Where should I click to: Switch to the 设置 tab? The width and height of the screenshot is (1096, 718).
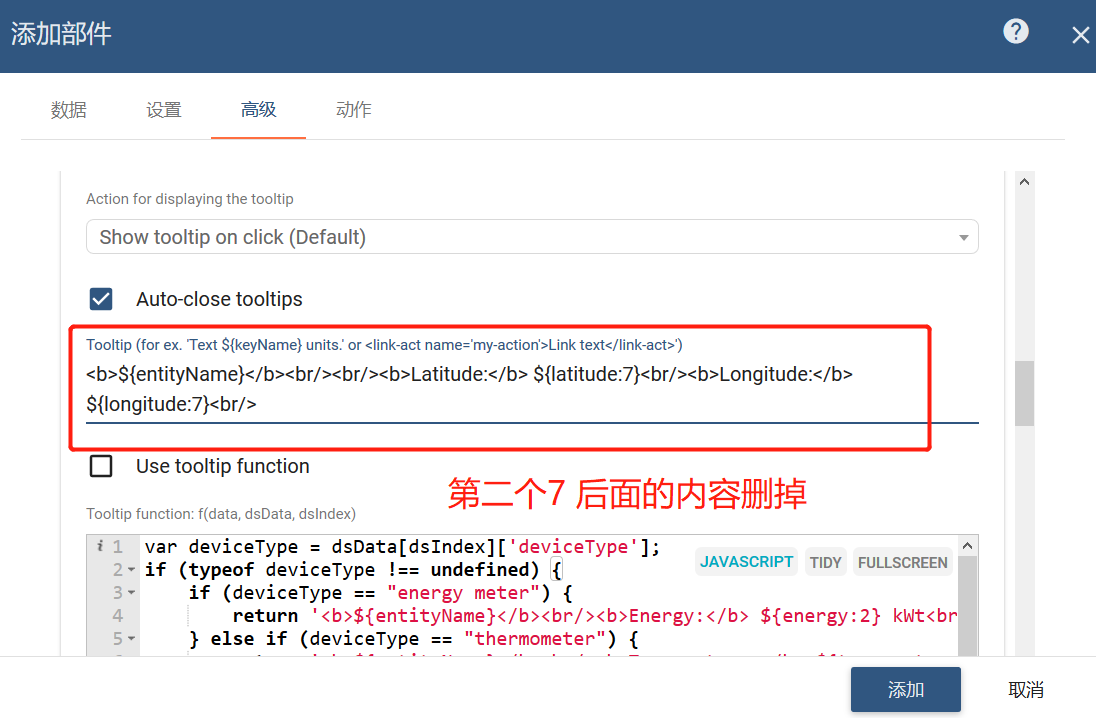point(164,110)
